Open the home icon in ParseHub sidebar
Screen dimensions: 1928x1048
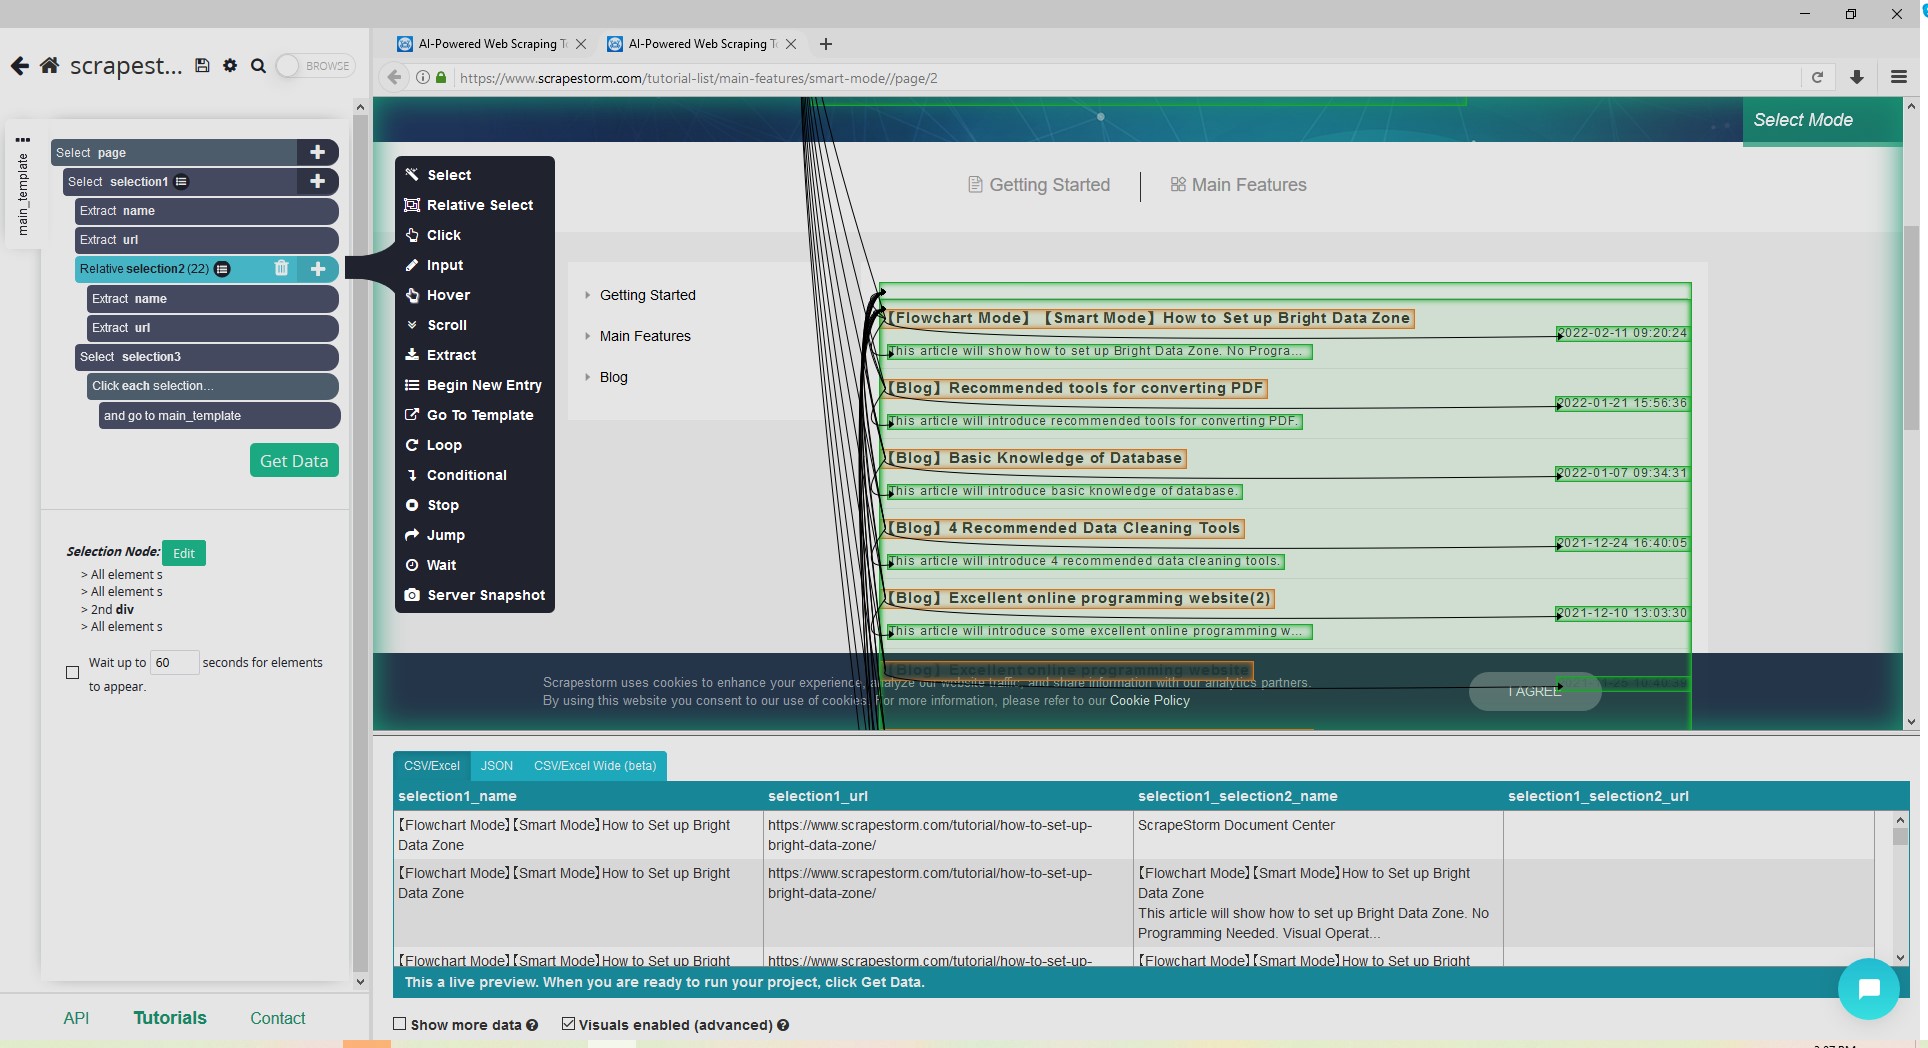click(x=49, y=66)
